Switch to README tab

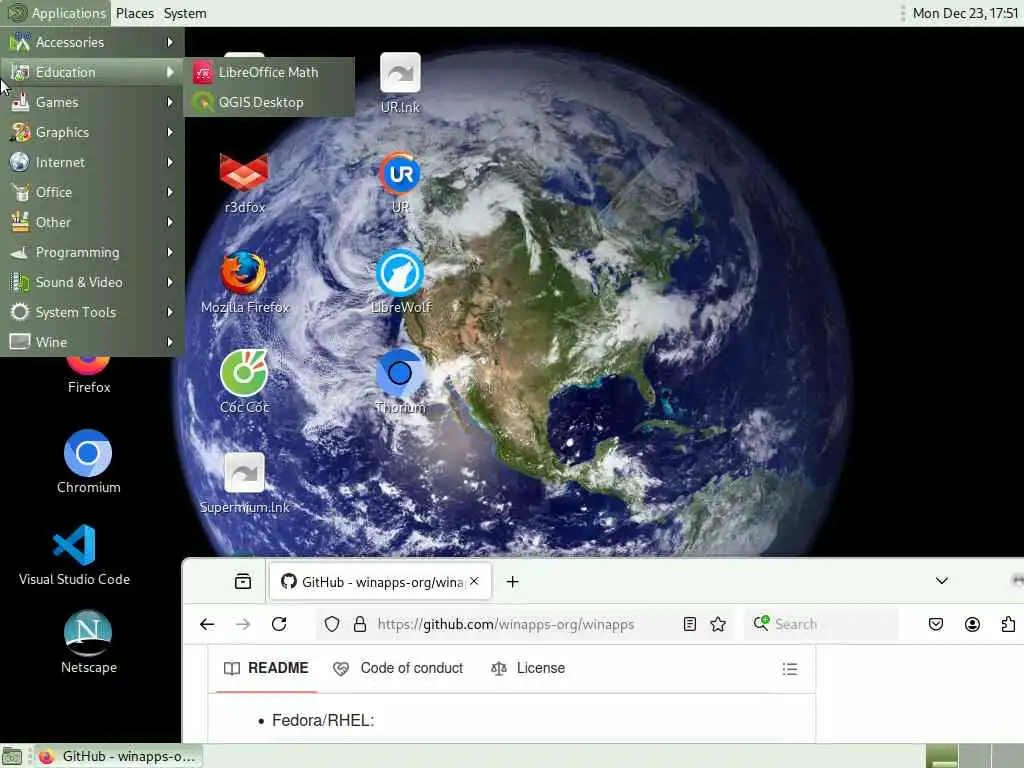(x=266, y=668)
